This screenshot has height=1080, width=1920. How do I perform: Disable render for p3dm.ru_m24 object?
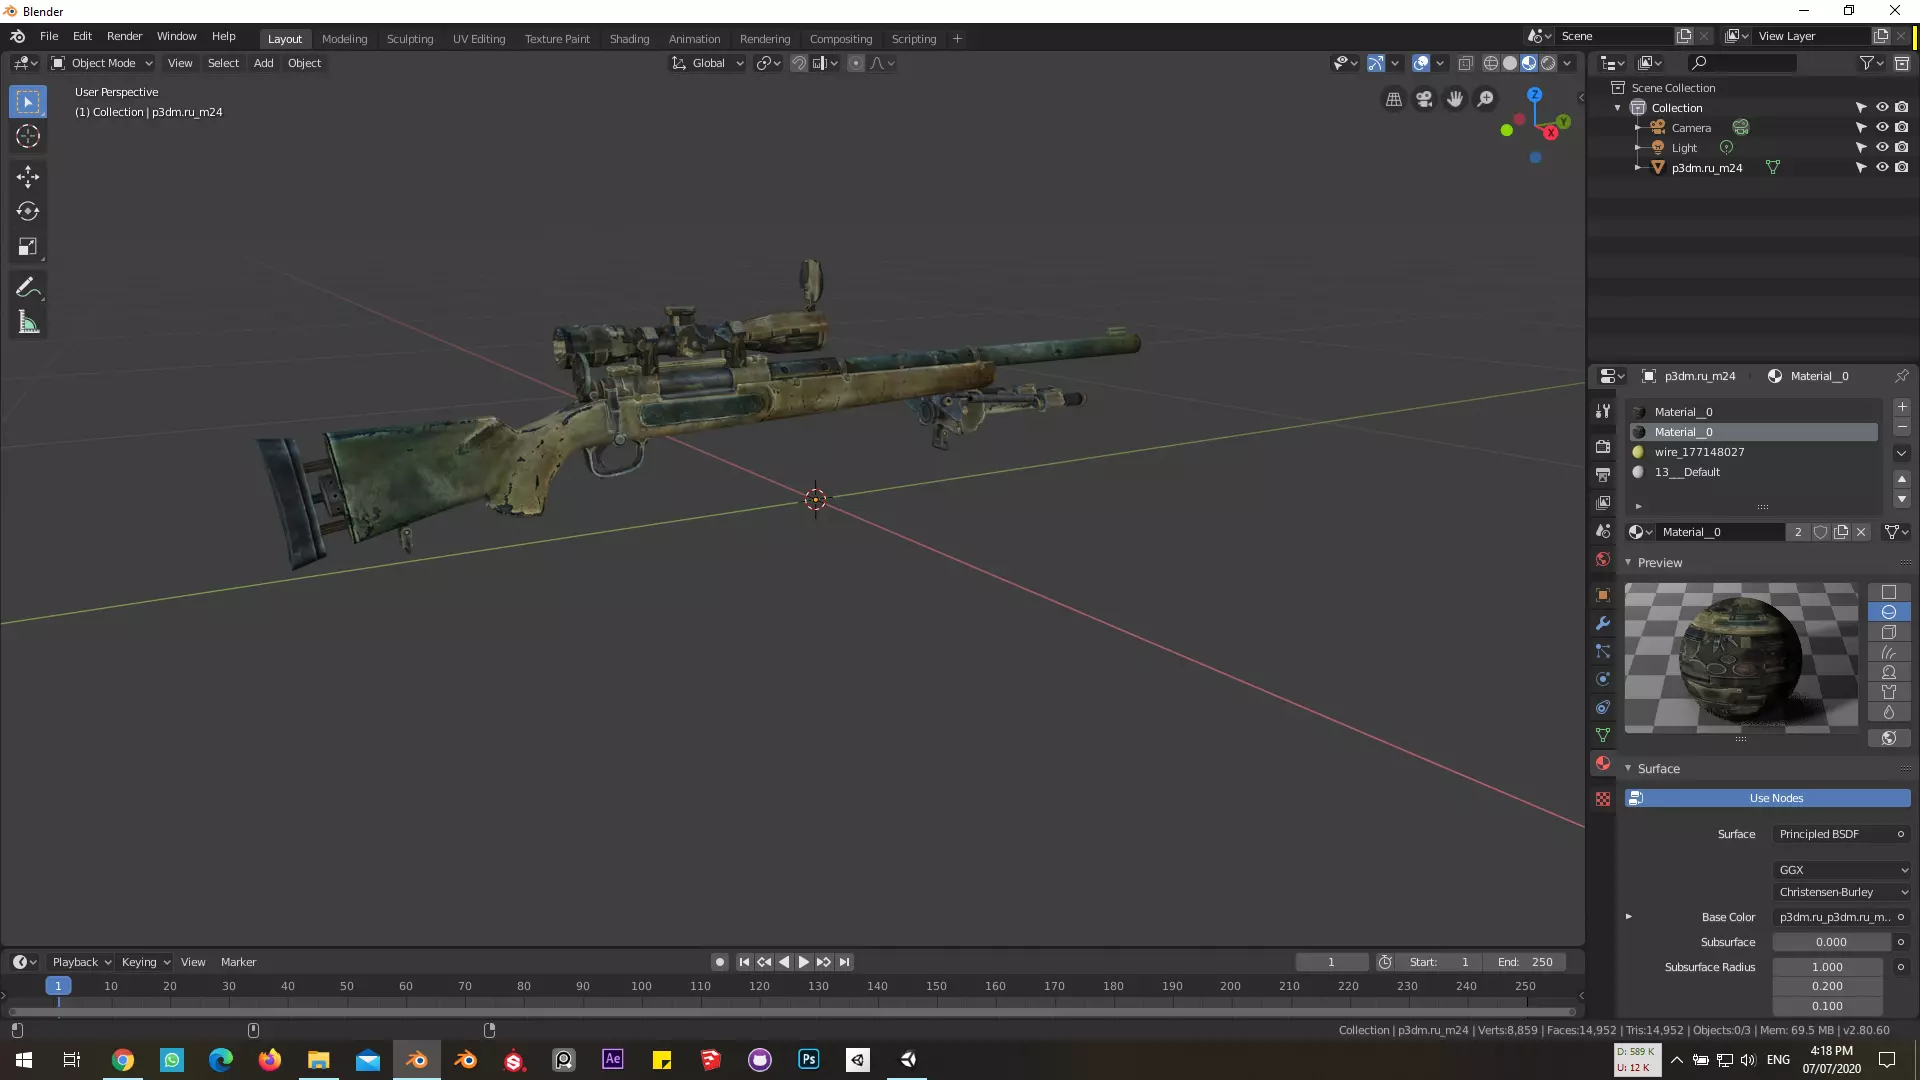(x=1901, y=168)
